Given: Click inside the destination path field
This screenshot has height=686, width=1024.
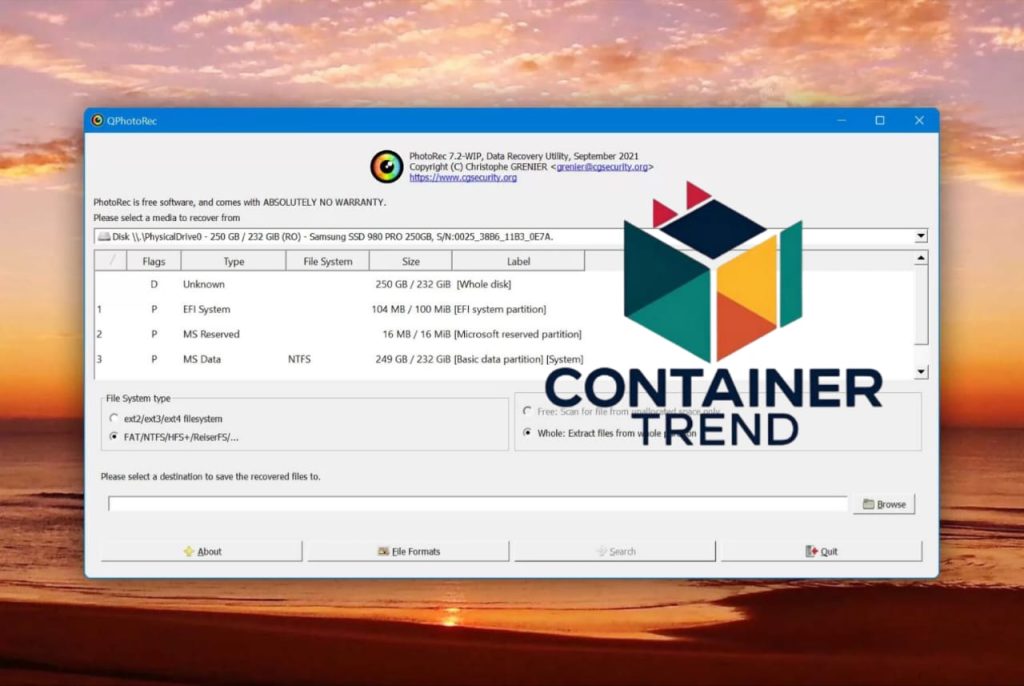Looking at the screenshot, I should click(x=477, y=503).
